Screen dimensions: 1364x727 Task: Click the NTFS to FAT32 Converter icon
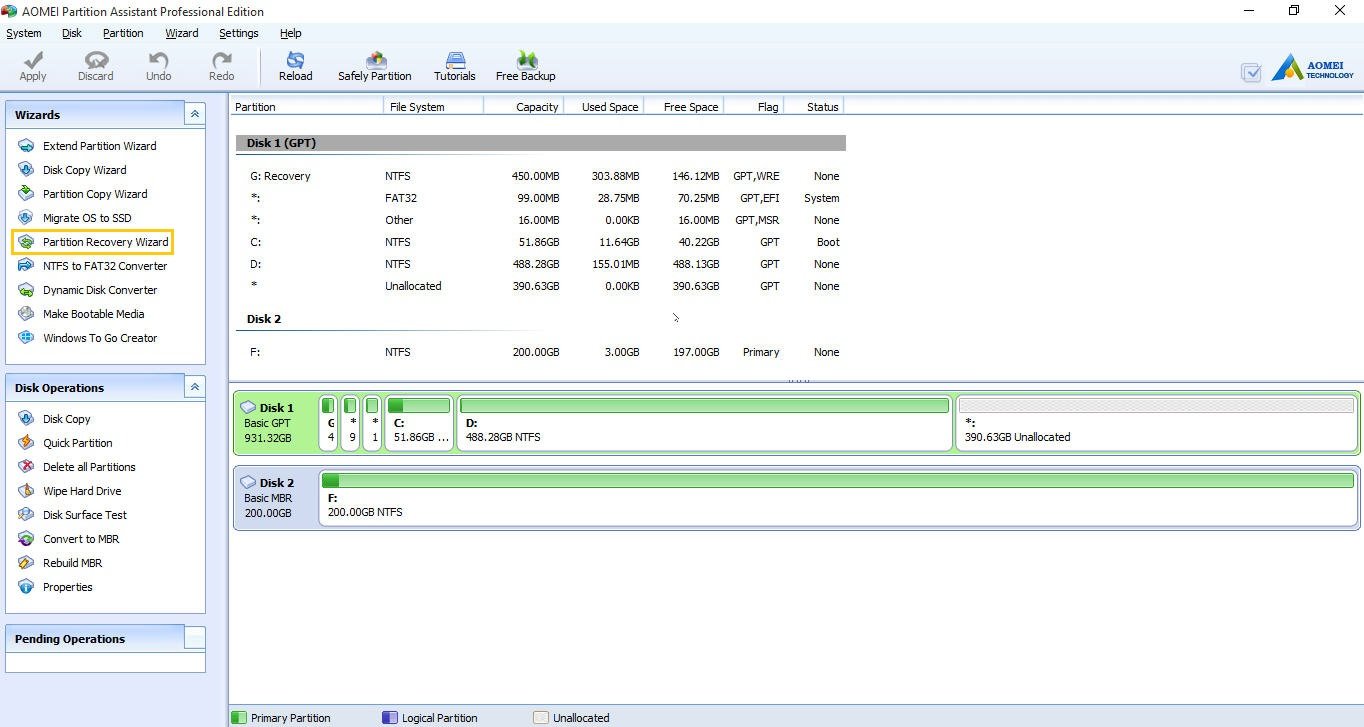26,266
